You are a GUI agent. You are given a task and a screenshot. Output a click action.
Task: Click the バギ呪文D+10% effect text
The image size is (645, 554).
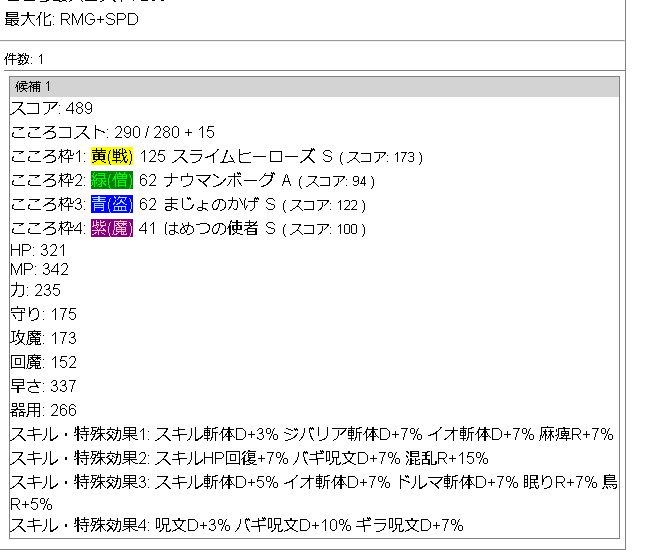coord(293,525)
